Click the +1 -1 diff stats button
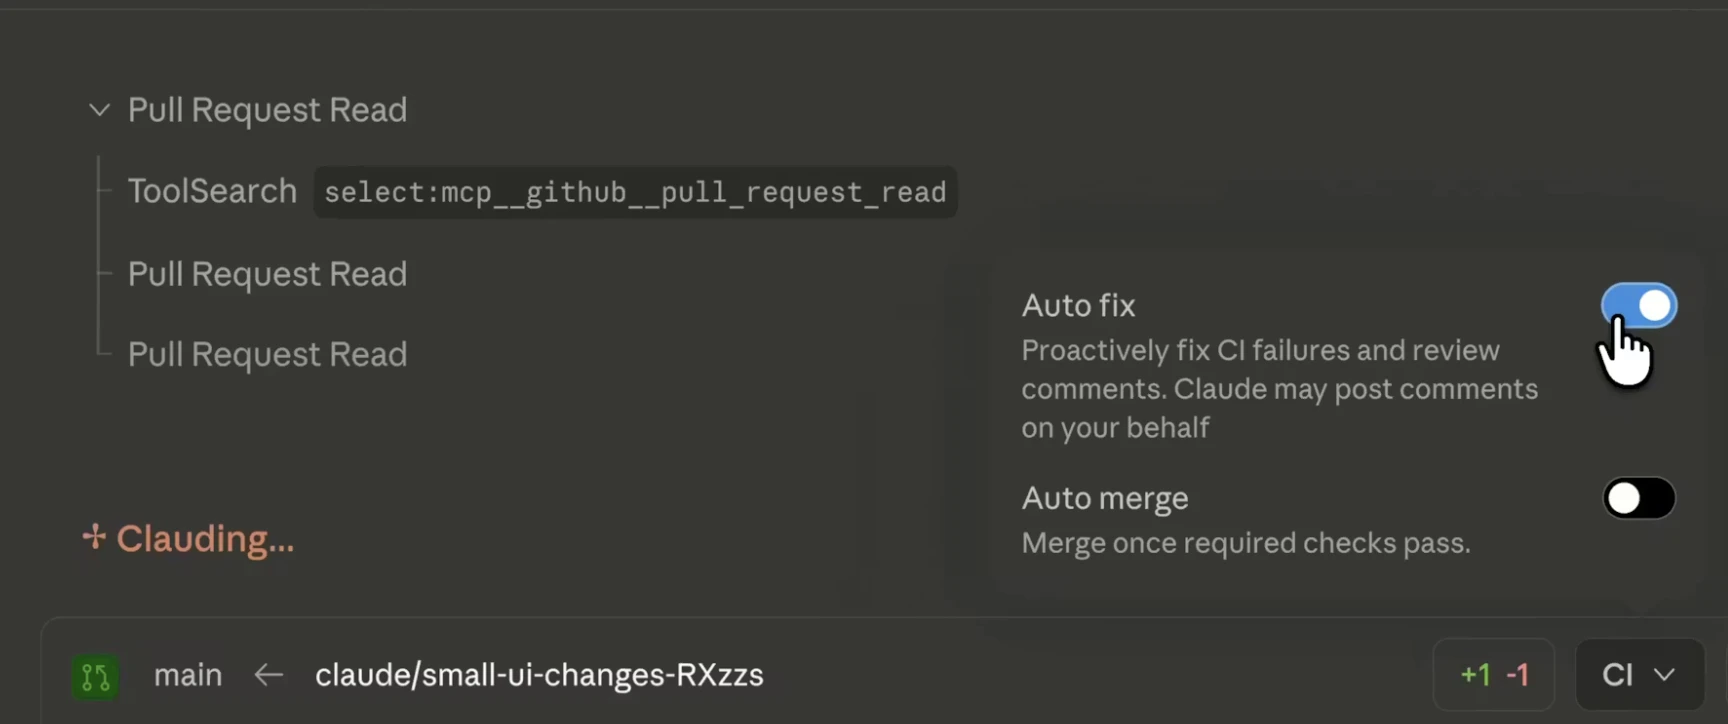 [x=1494, y=675]
